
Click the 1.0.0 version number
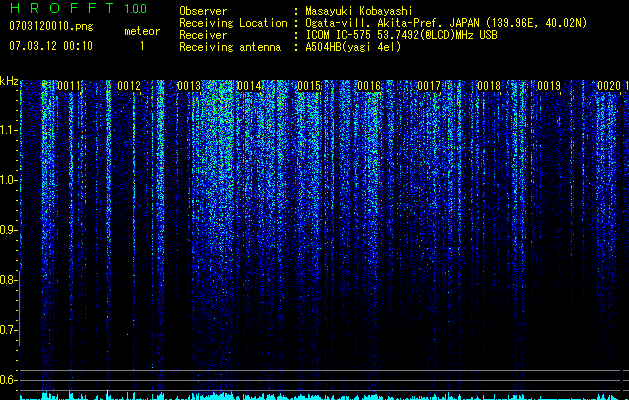point(136,9)
